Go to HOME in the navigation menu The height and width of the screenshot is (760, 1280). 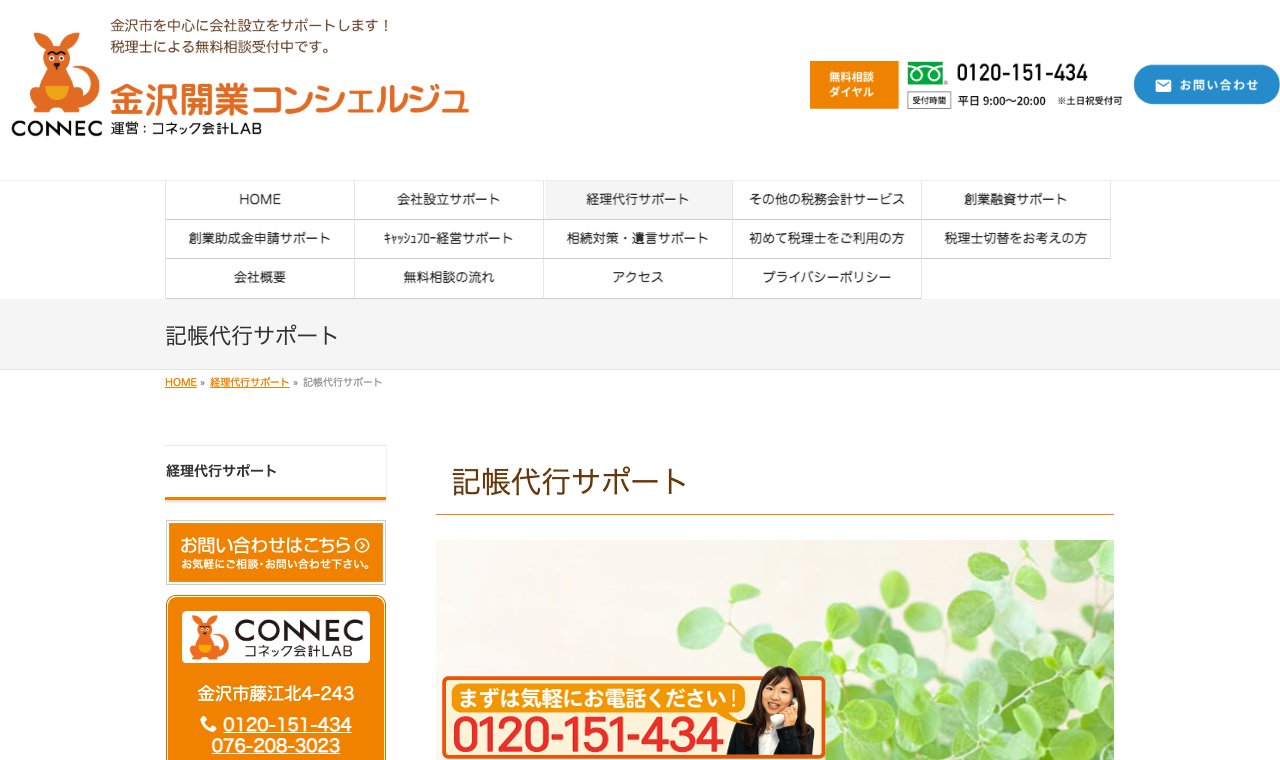click(260, 200)
